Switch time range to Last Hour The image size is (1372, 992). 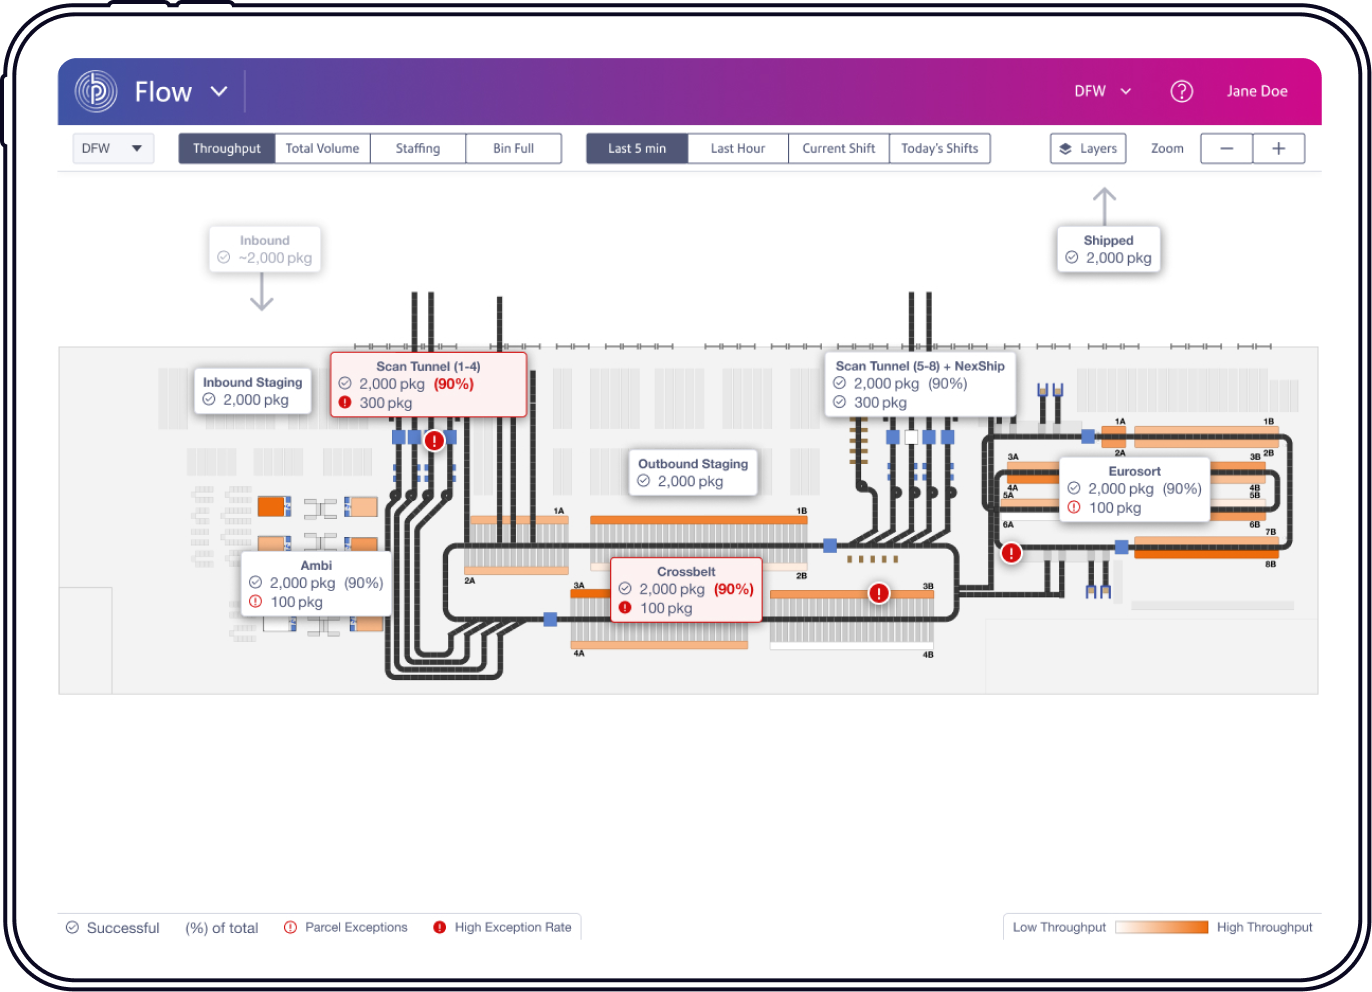point(737,149)
